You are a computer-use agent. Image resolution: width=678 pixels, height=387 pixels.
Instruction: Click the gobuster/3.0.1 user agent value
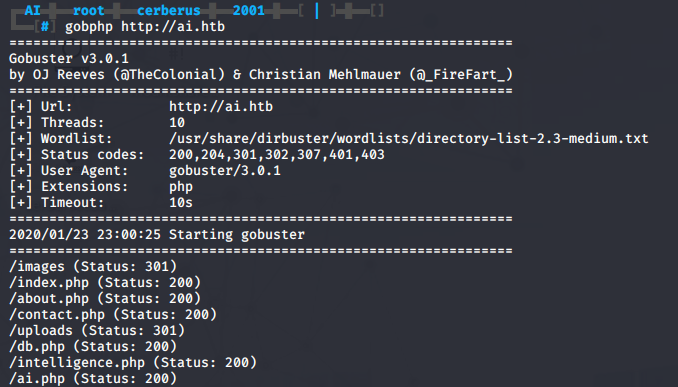(225, 171)
